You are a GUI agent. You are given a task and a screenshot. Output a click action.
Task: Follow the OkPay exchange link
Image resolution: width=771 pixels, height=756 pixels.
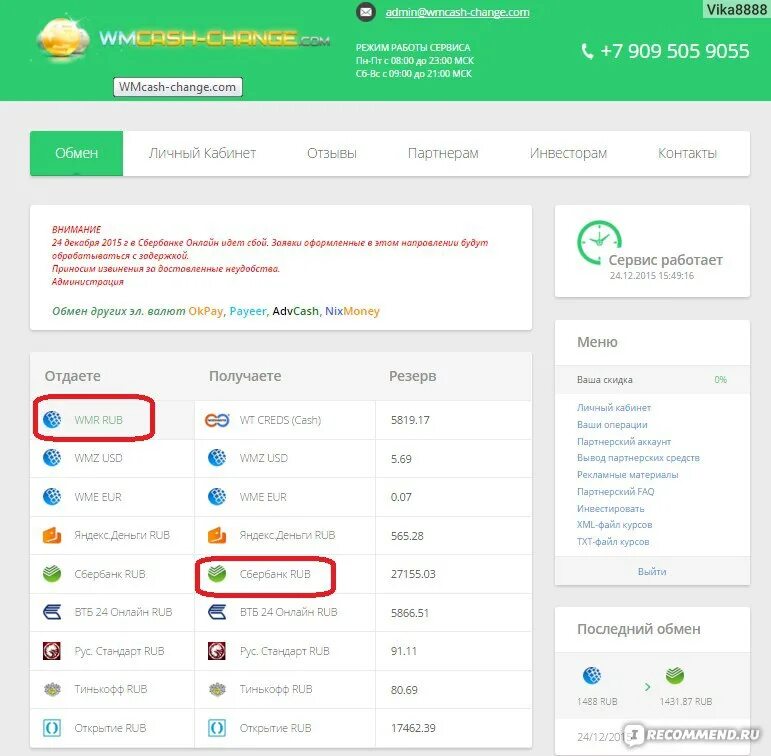(206, 311)
